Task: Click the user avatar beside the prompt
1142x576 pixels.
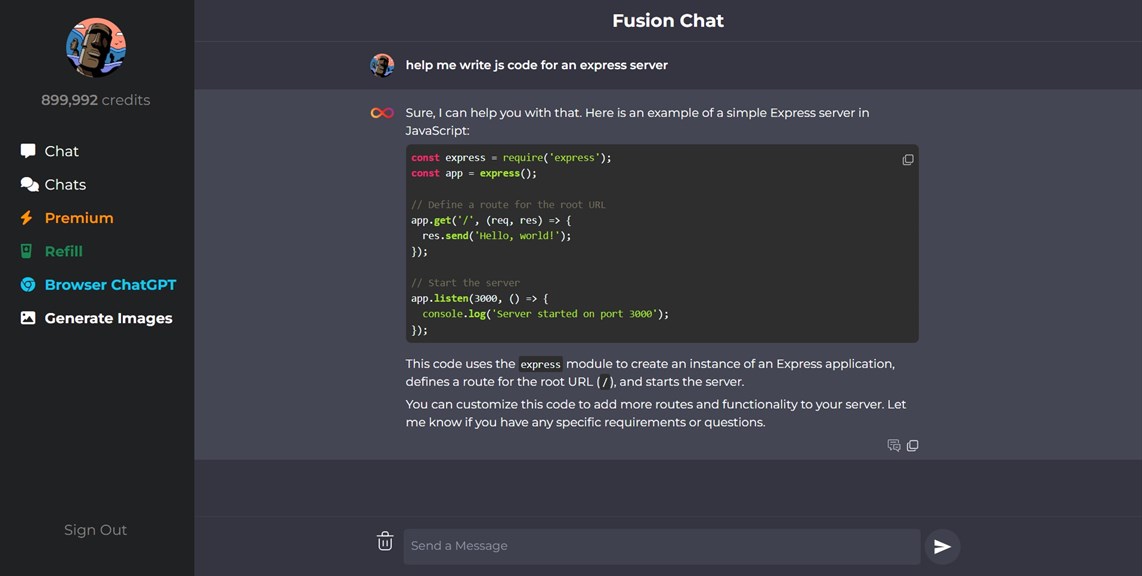Action: click(x=382, y=65)
